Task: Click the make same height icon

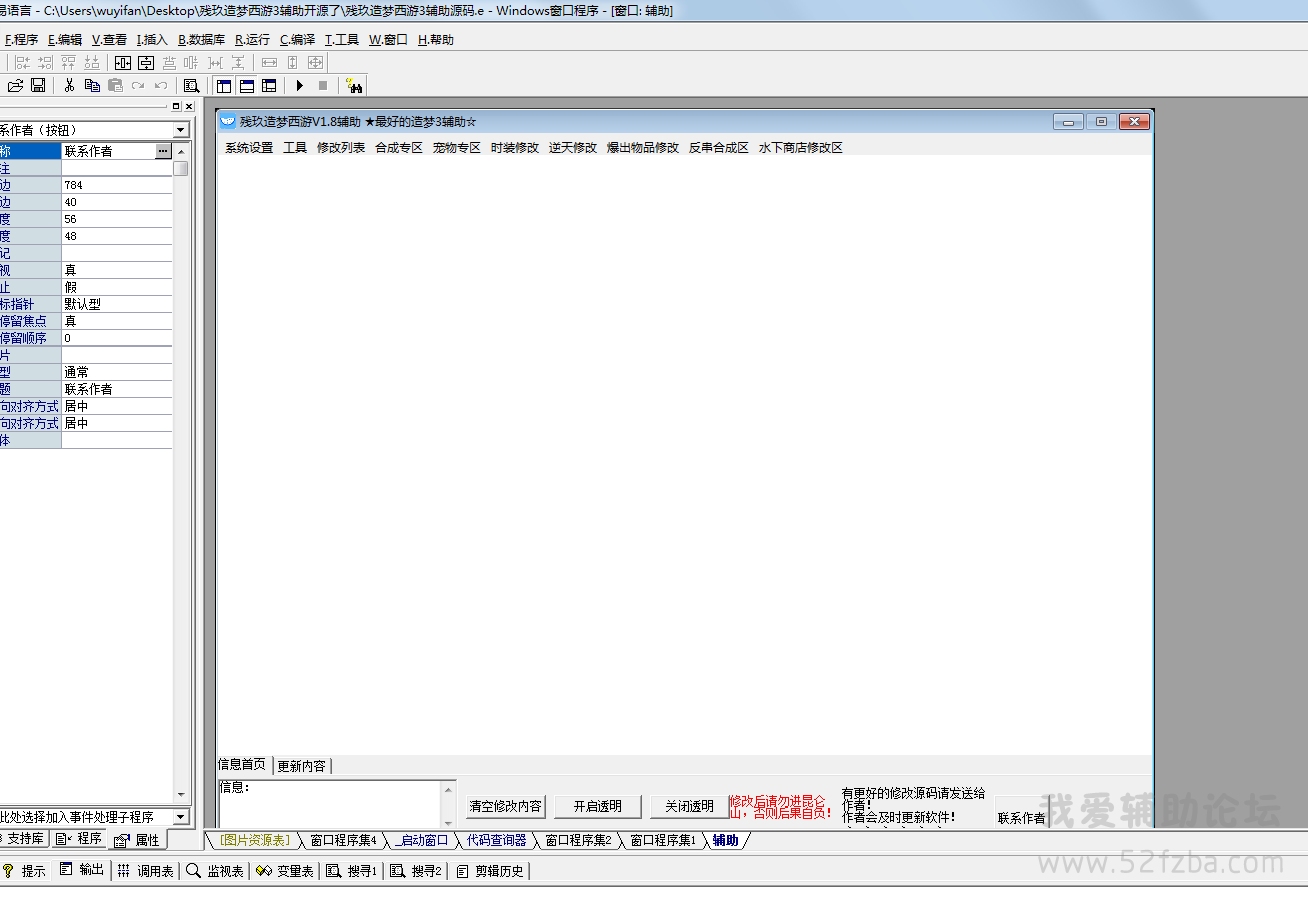Action: click(x=292, y=63)
